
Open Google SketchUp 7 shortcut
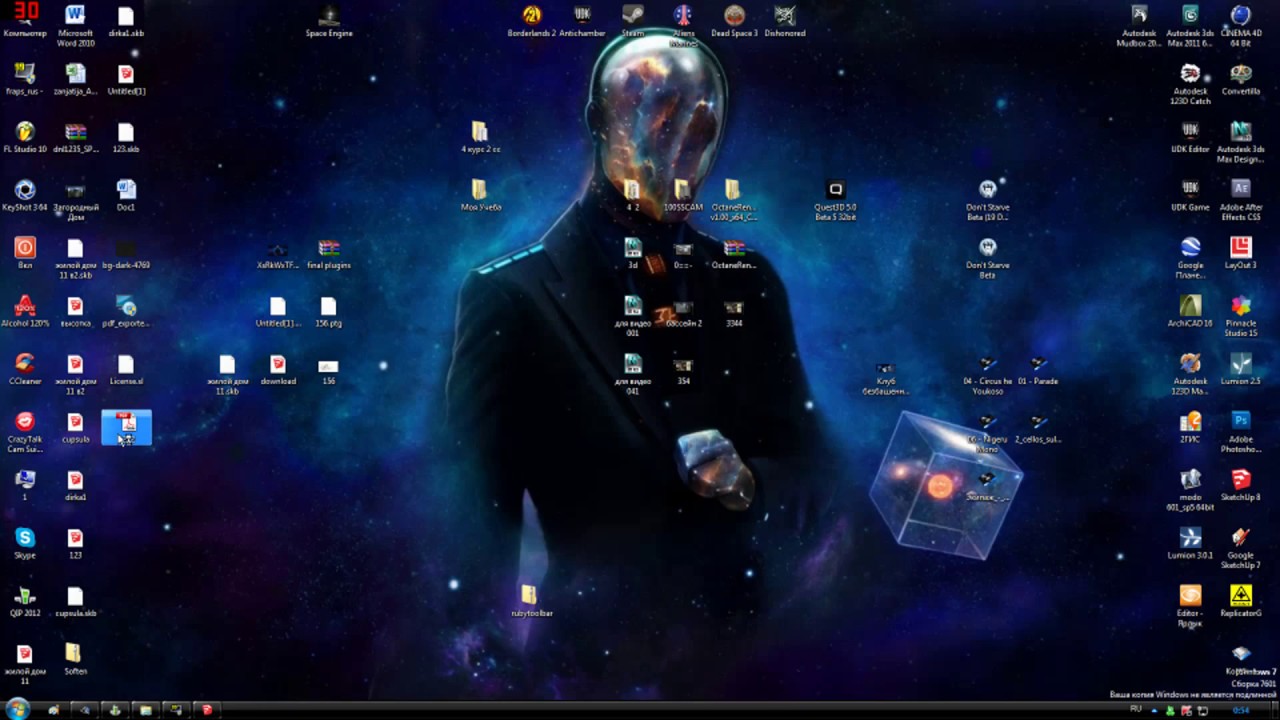point(1241,547)
